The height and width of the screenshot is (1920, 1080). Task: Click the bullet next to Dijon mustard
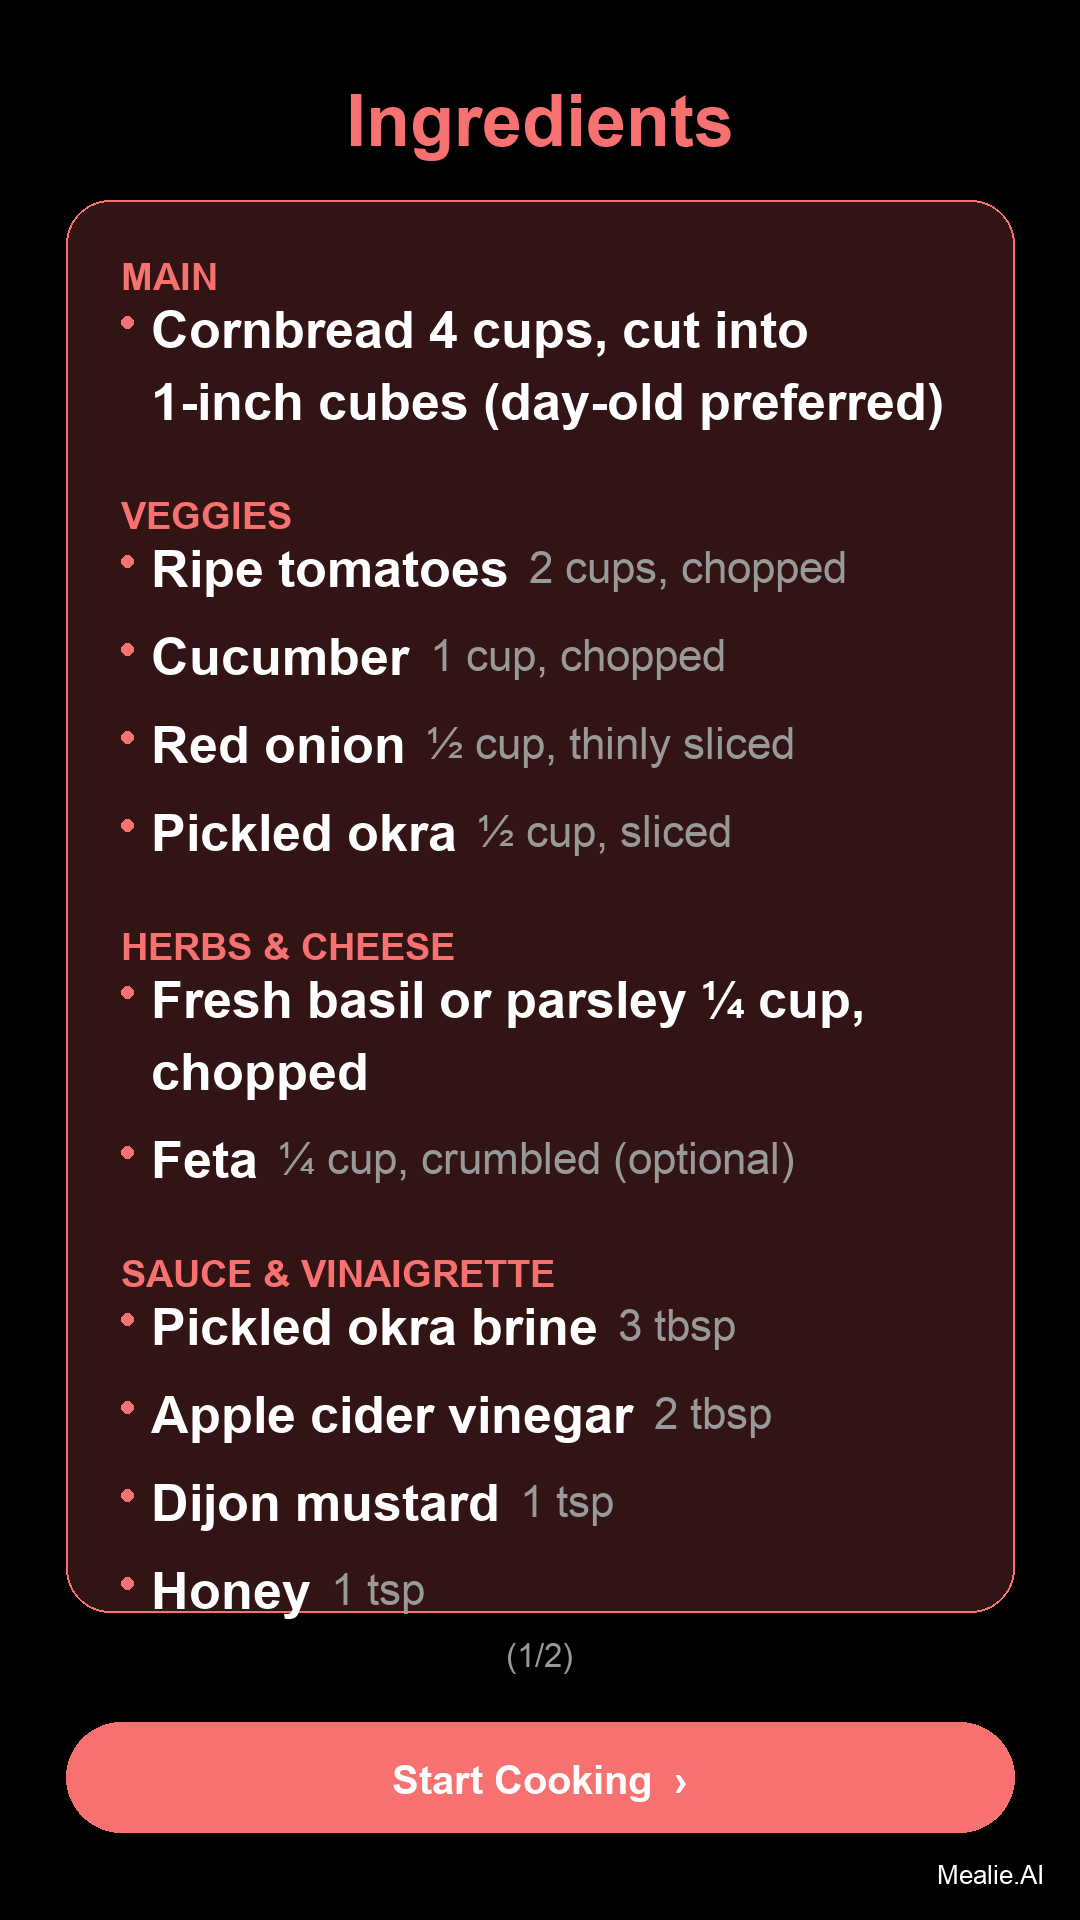128,1495
